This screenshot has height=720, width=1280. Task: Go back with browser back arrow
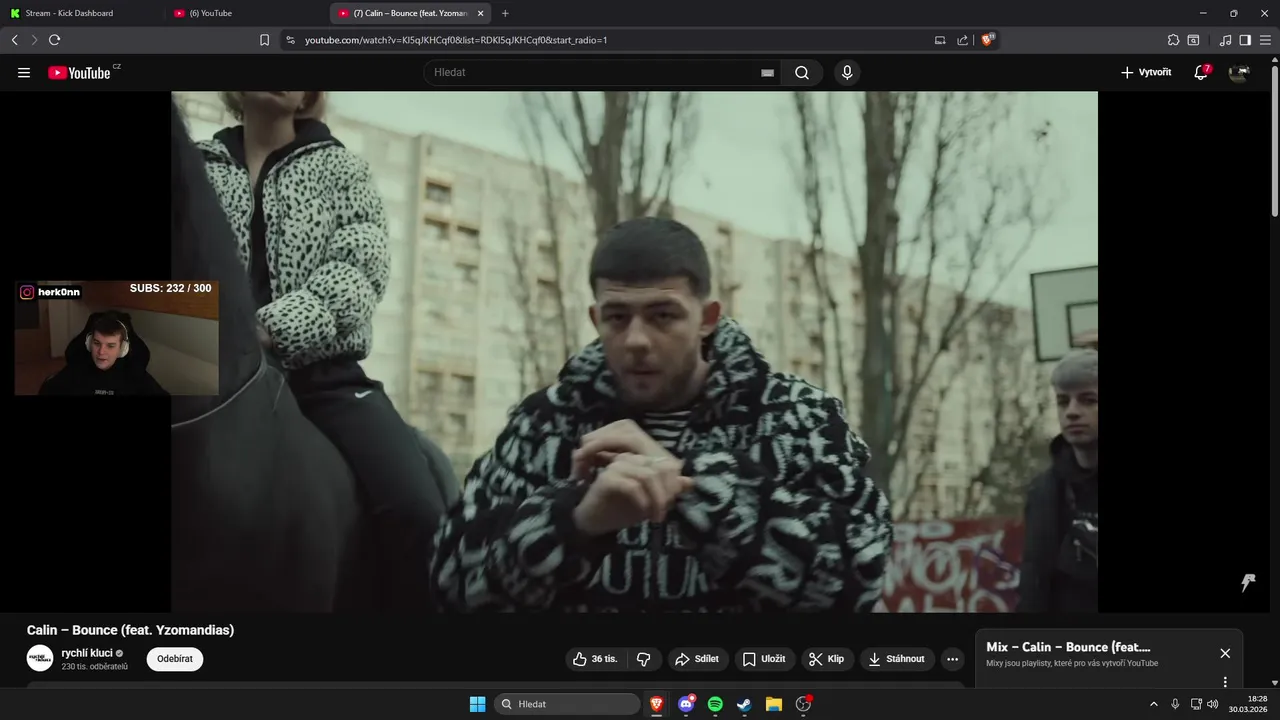[x=14, y=40]
